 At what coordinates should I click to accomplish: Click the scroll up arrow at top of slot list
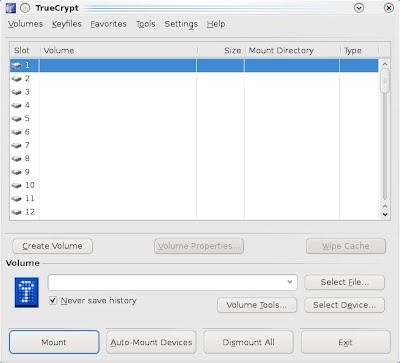385,64
